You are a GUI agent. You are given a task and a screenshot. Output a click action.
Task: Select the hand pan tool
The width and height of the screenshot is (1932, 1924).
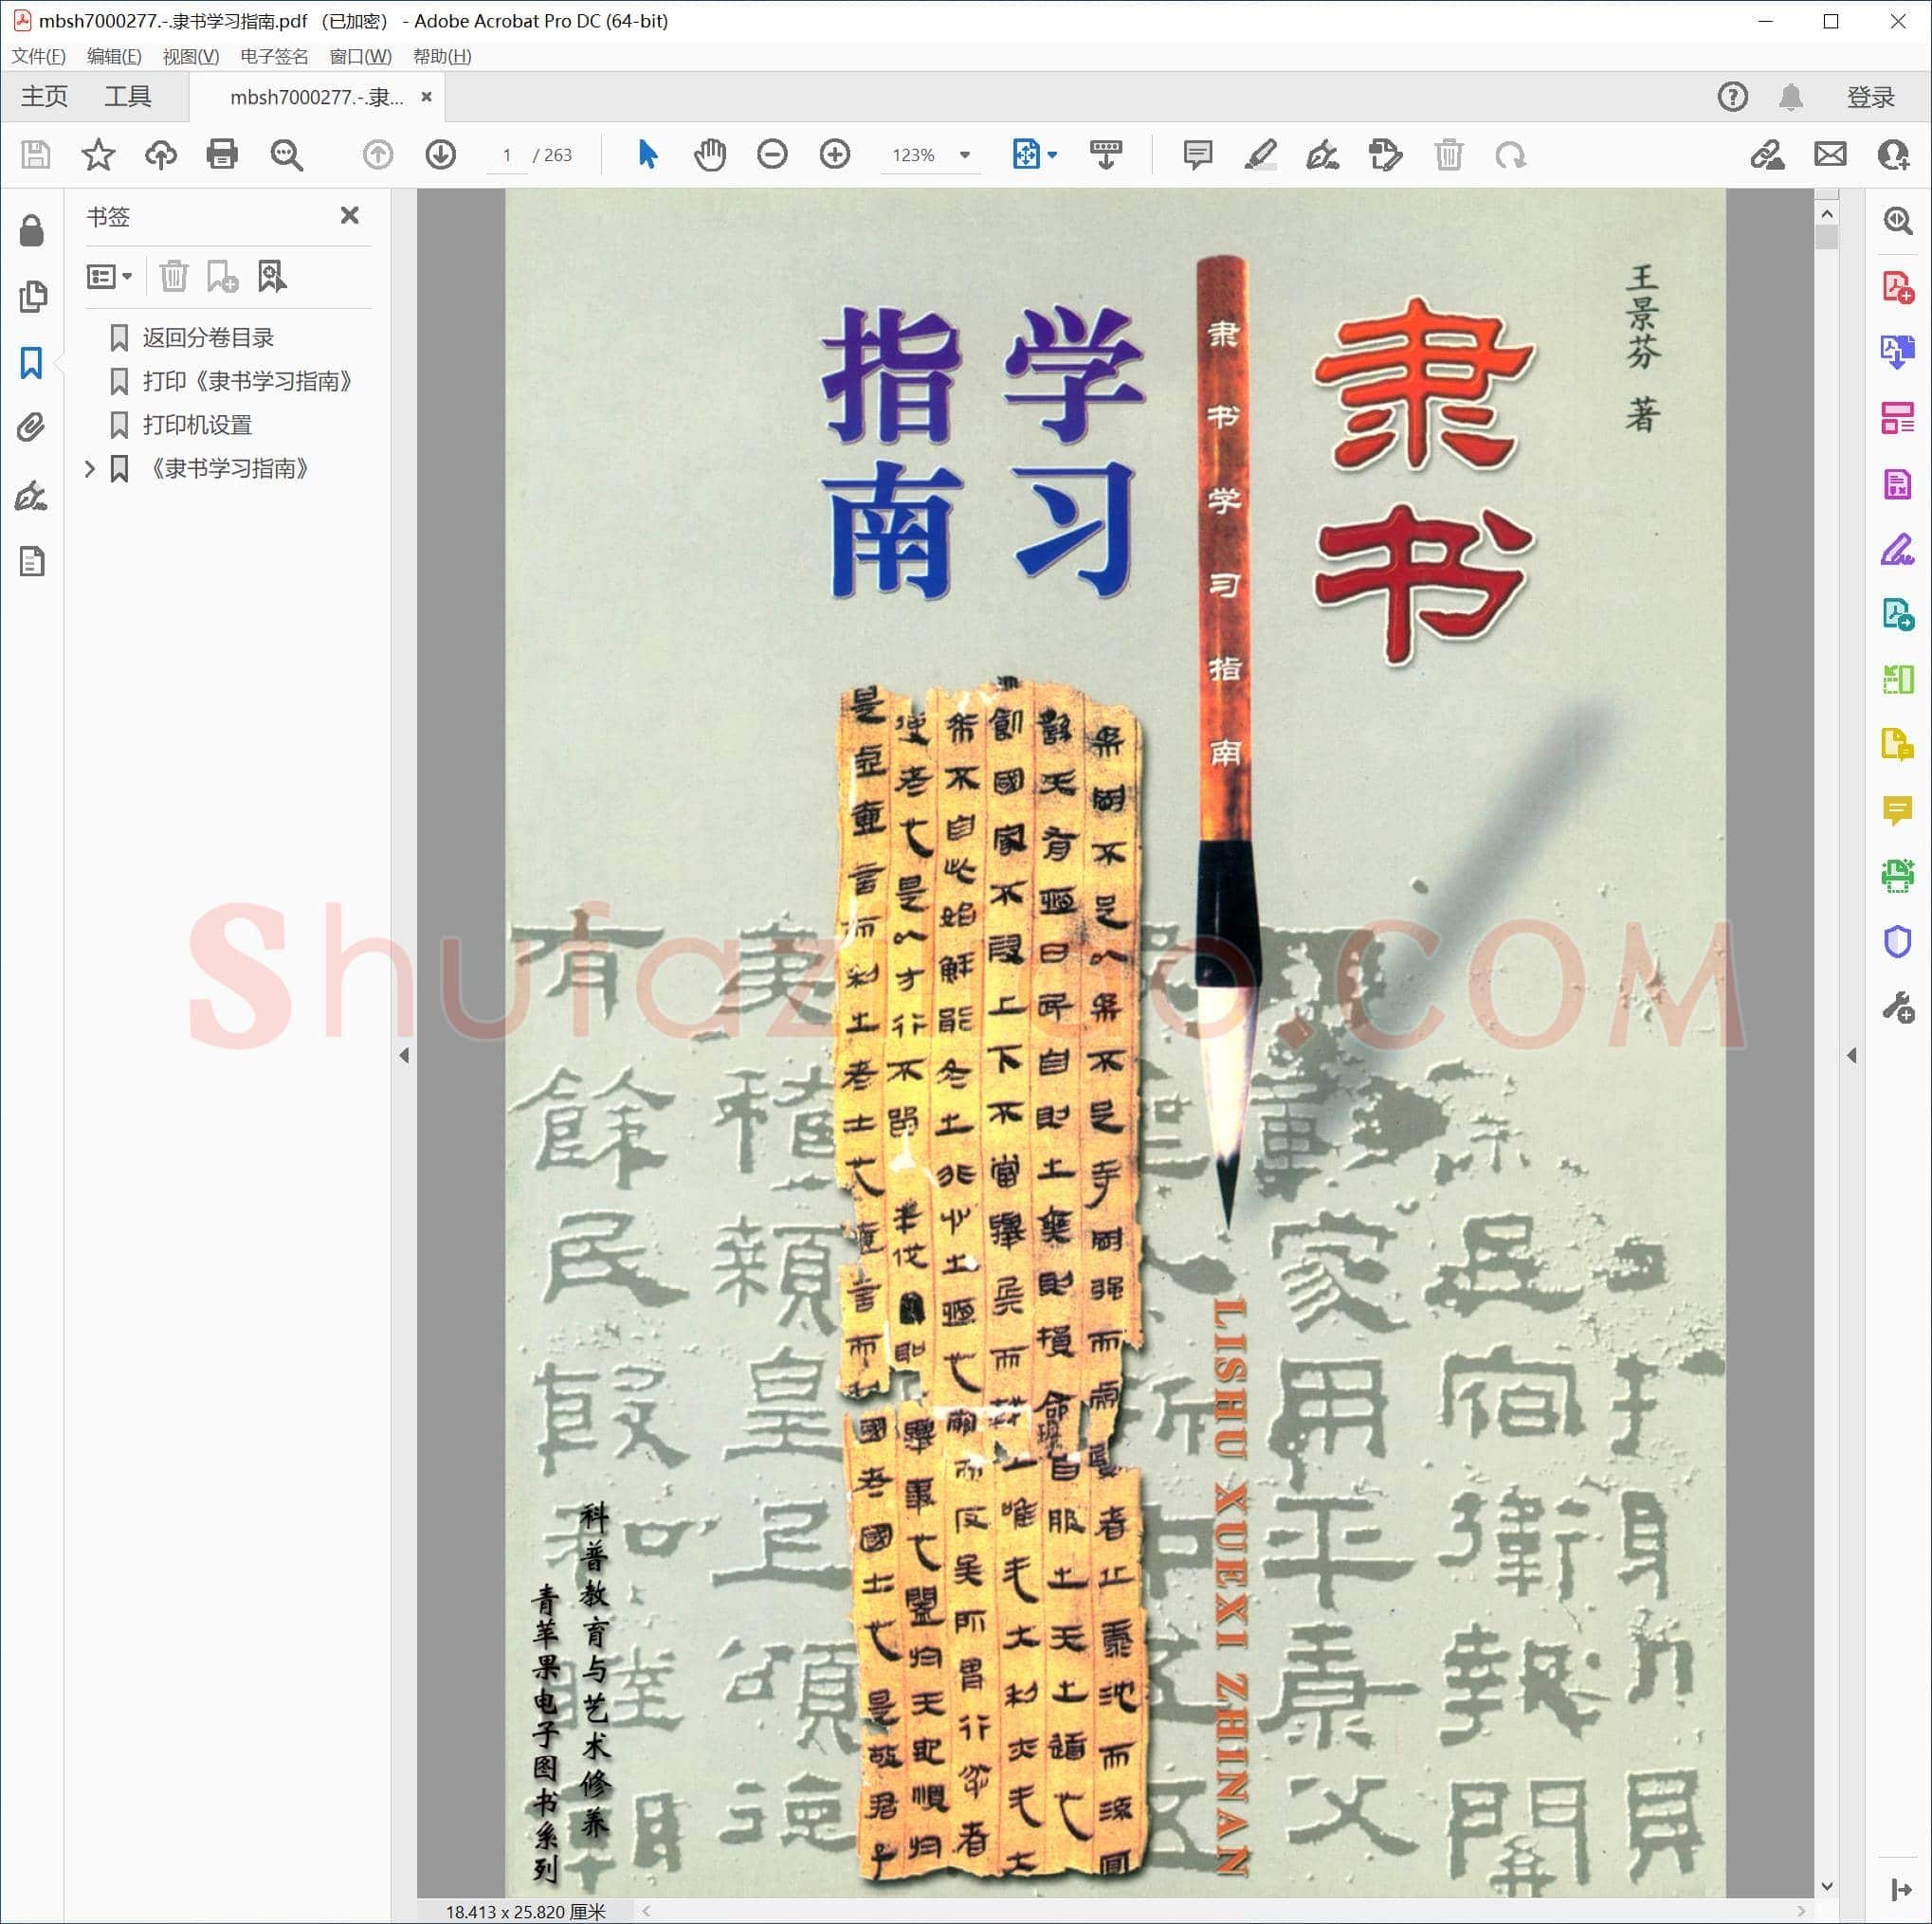(709, 155)
